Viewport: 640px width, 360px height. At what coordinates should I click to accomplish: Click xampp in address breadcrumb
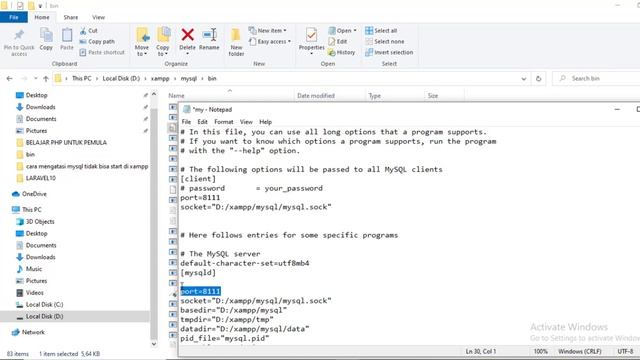160,78
